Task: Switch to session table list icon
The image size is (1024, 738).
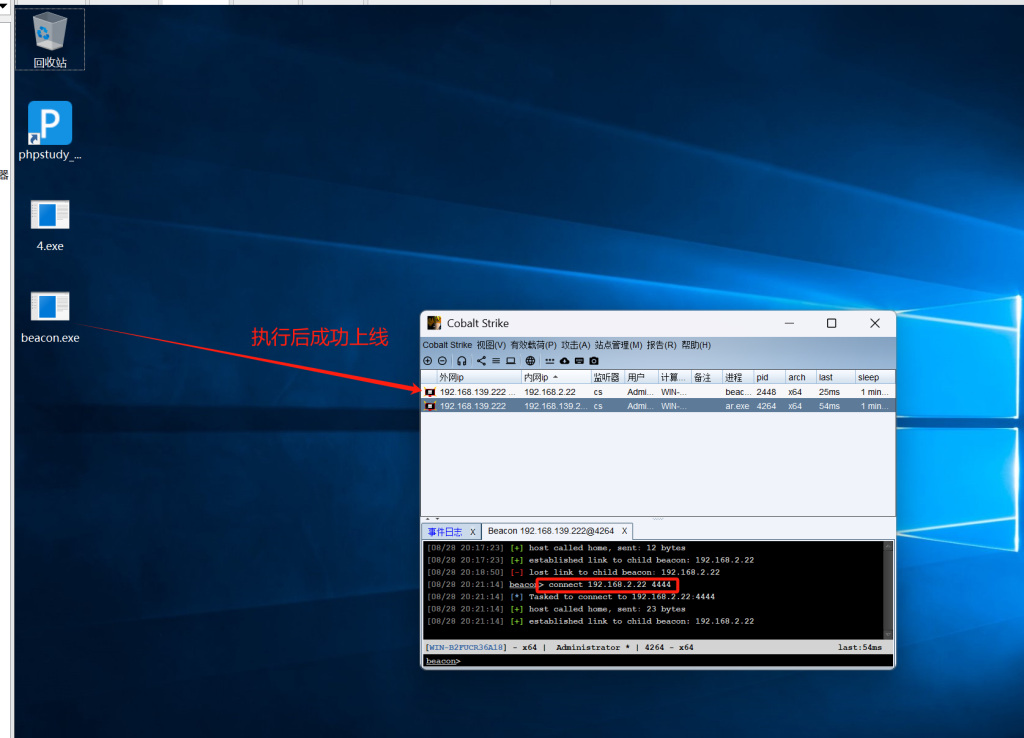Action: tap(496, 361)
